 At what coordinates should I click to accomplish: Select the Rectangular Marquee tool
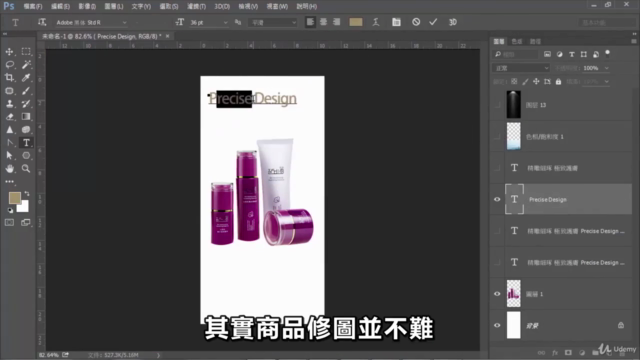26,51
